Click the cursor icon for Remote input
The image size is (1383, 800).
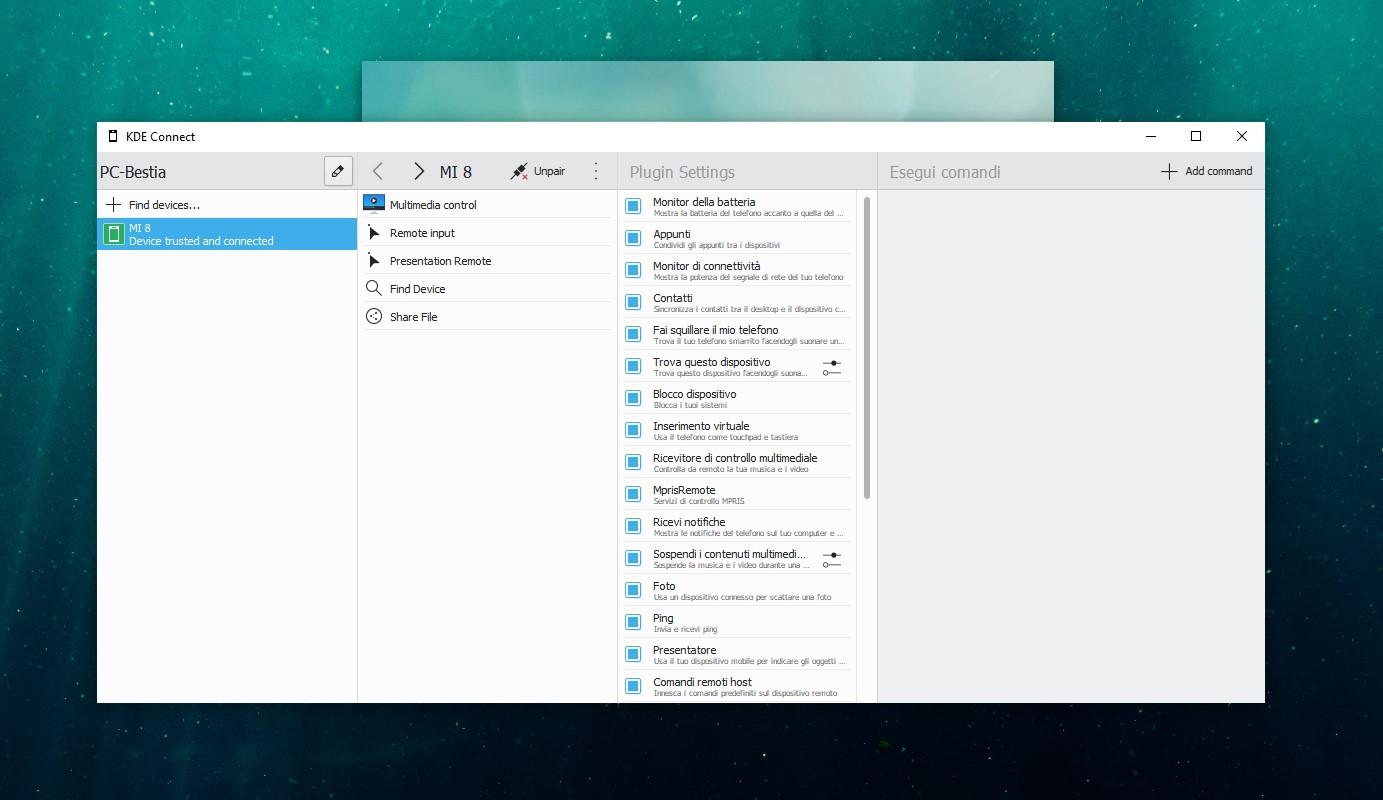pos(374,232)
